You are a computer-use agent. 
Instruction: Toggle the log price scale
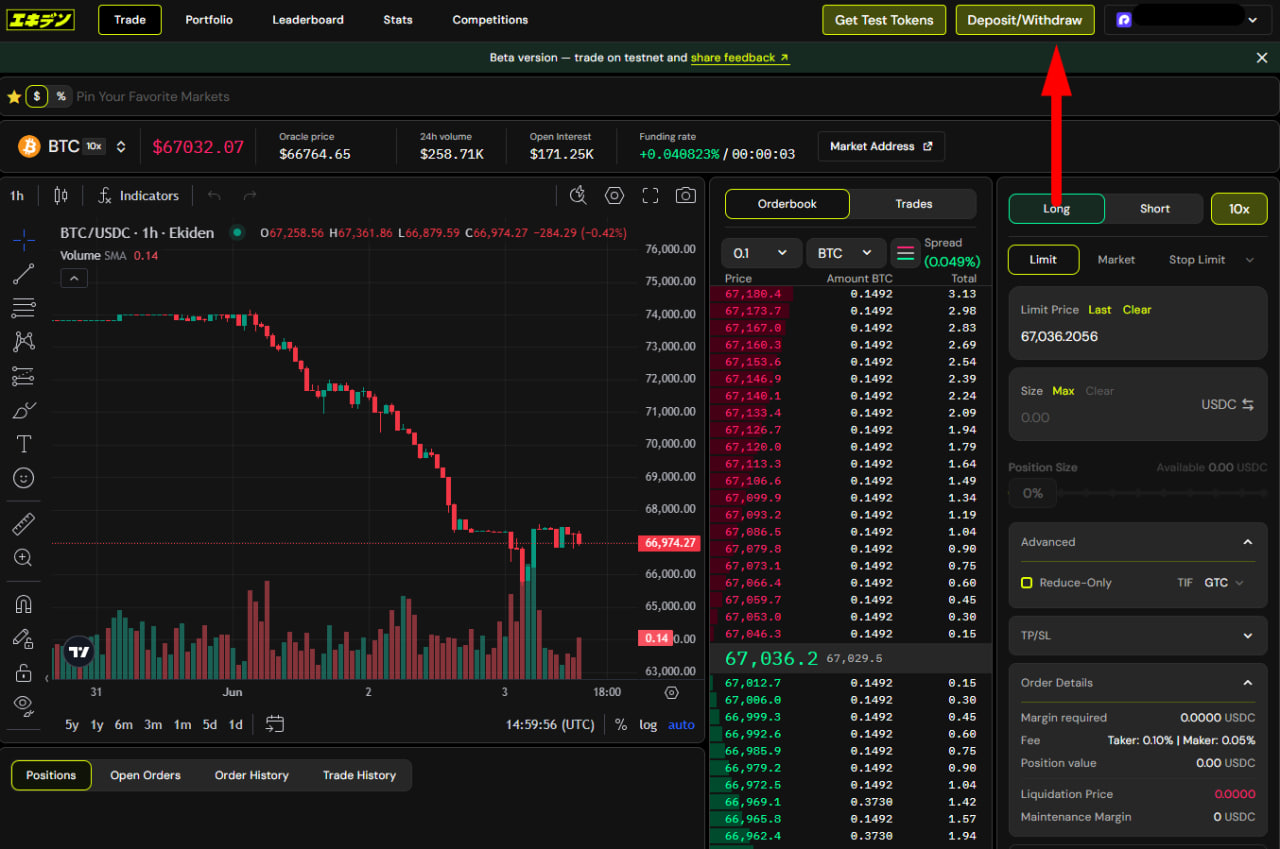(648, 725)
